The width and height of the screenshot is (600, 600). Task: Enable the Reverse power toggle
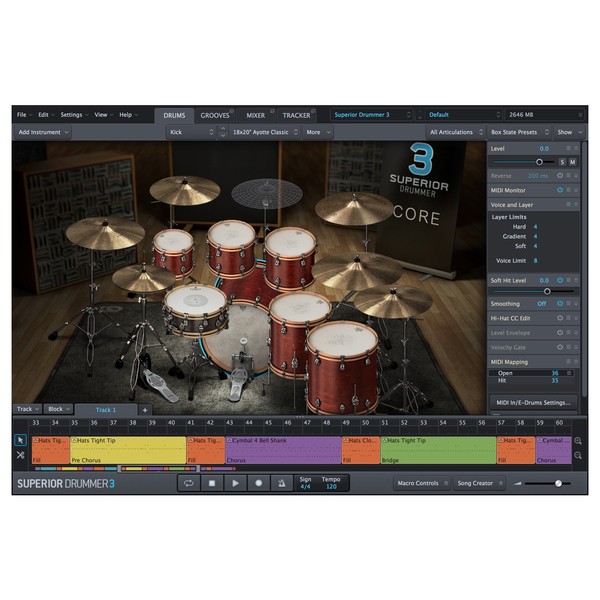(x=560, y=176)
